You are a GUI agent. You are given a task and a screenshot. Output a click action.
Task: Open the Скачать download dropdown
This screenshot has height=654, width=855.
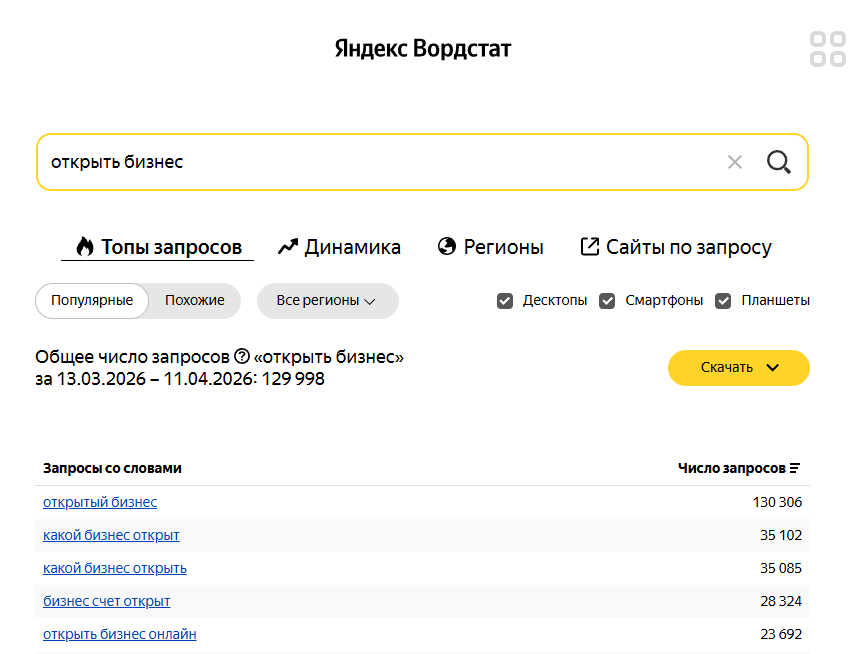pos(738,368)
